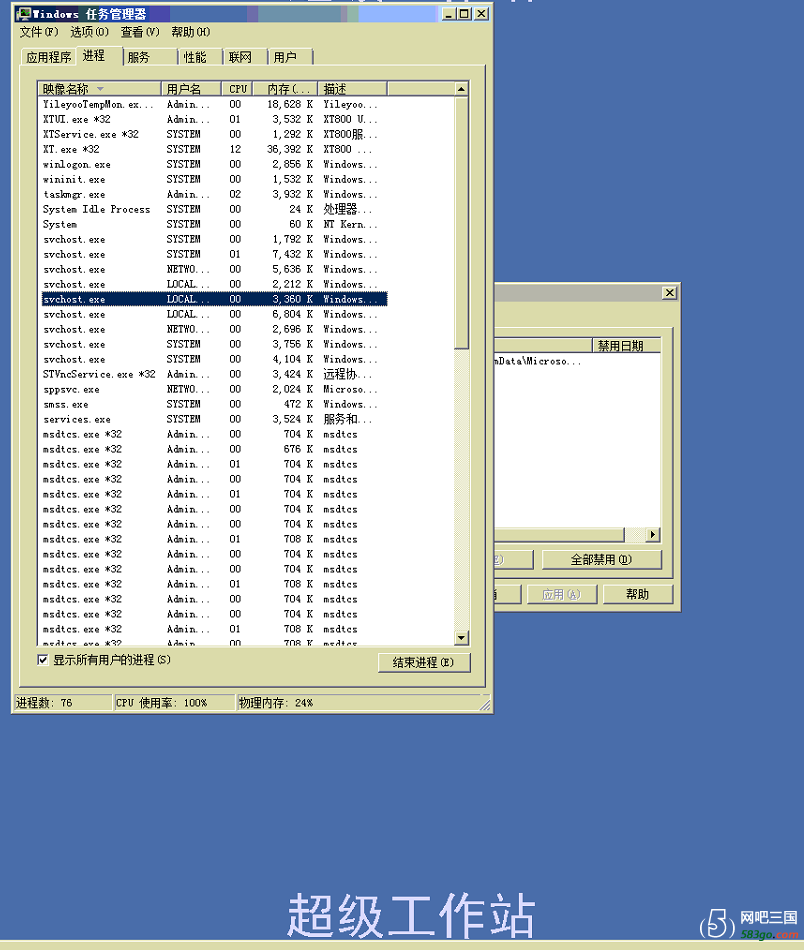Switch to the 性能 tab

pos(200,57)
